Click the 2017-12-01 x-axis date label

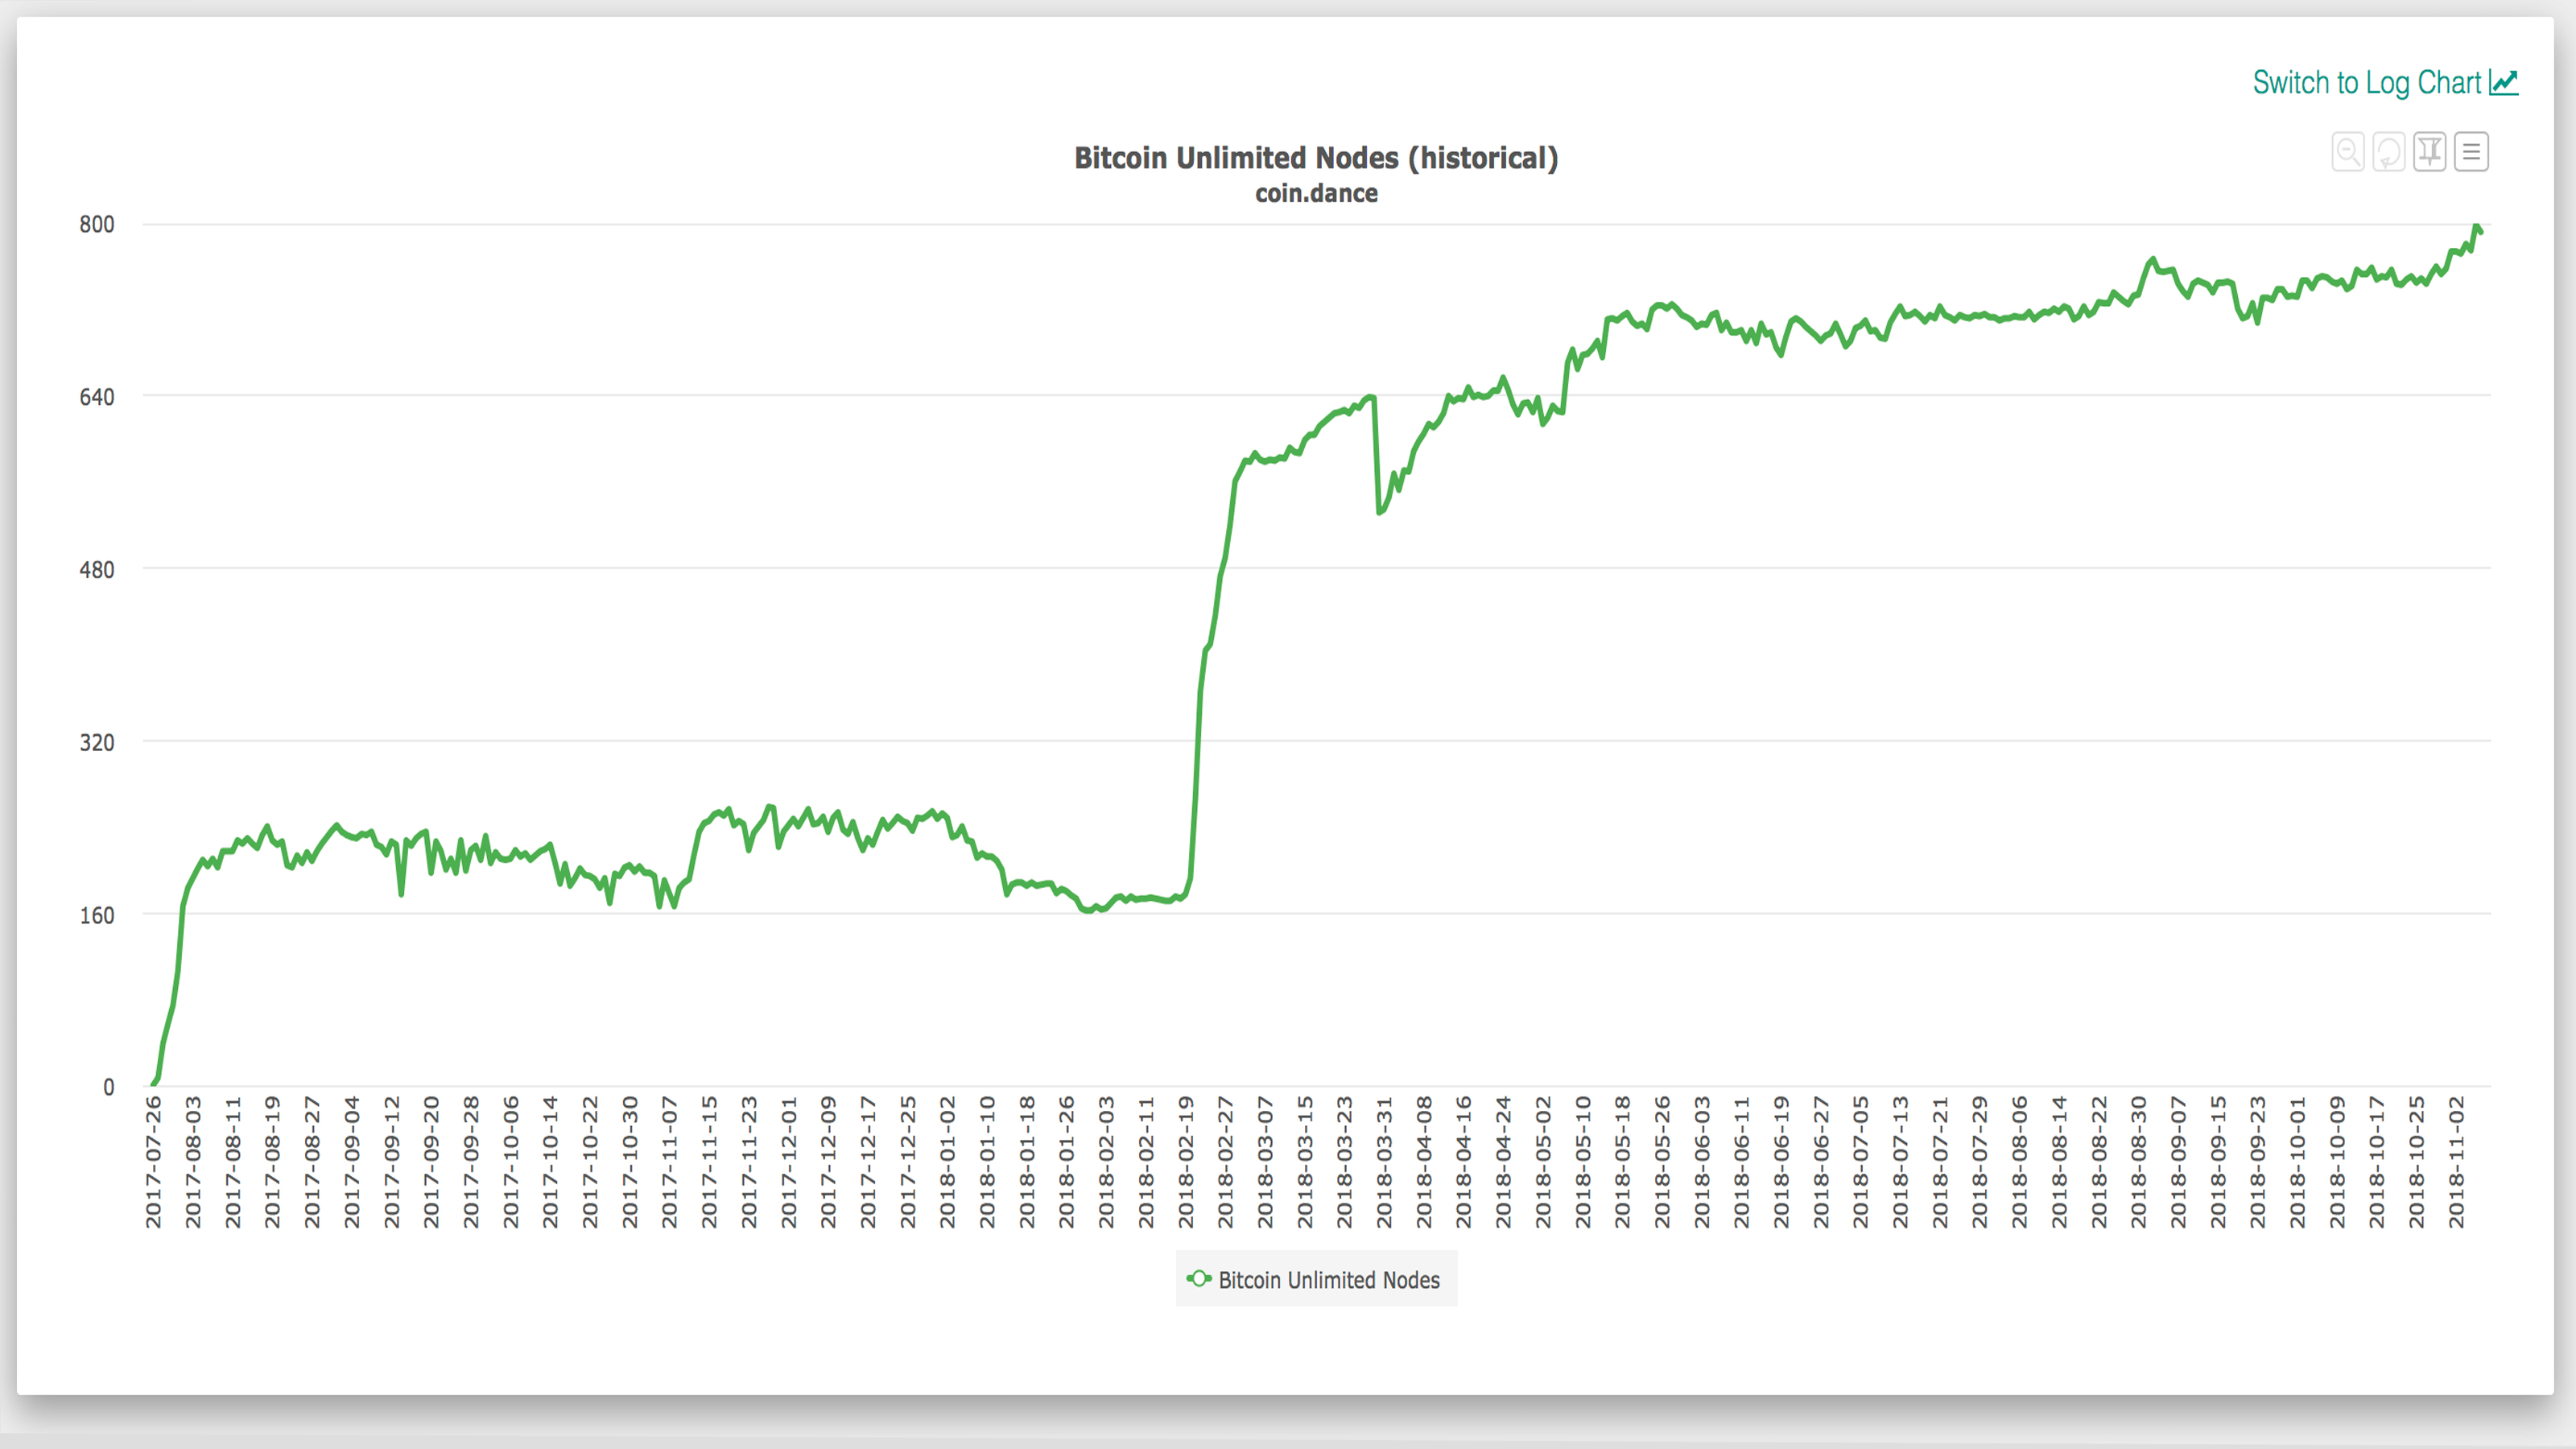[x=789, y=1162]
